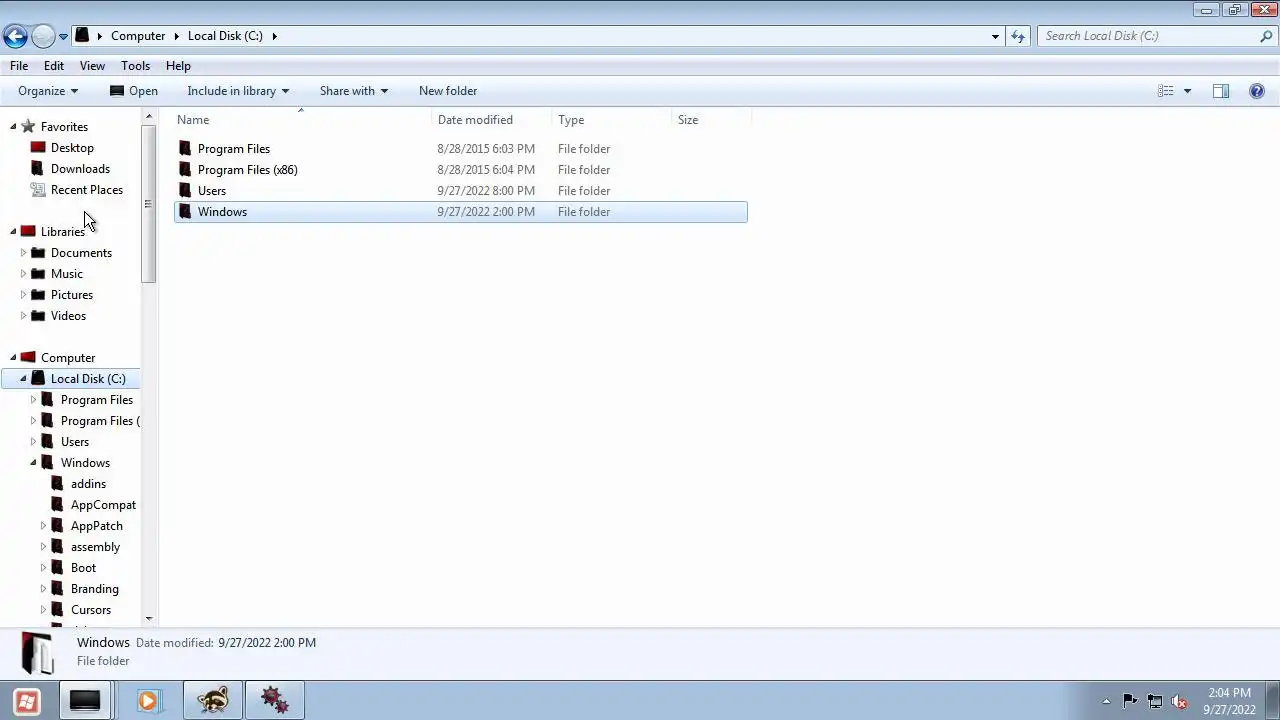Expand the AppPatch folder
1280x720 pixels.
point(43,526)
